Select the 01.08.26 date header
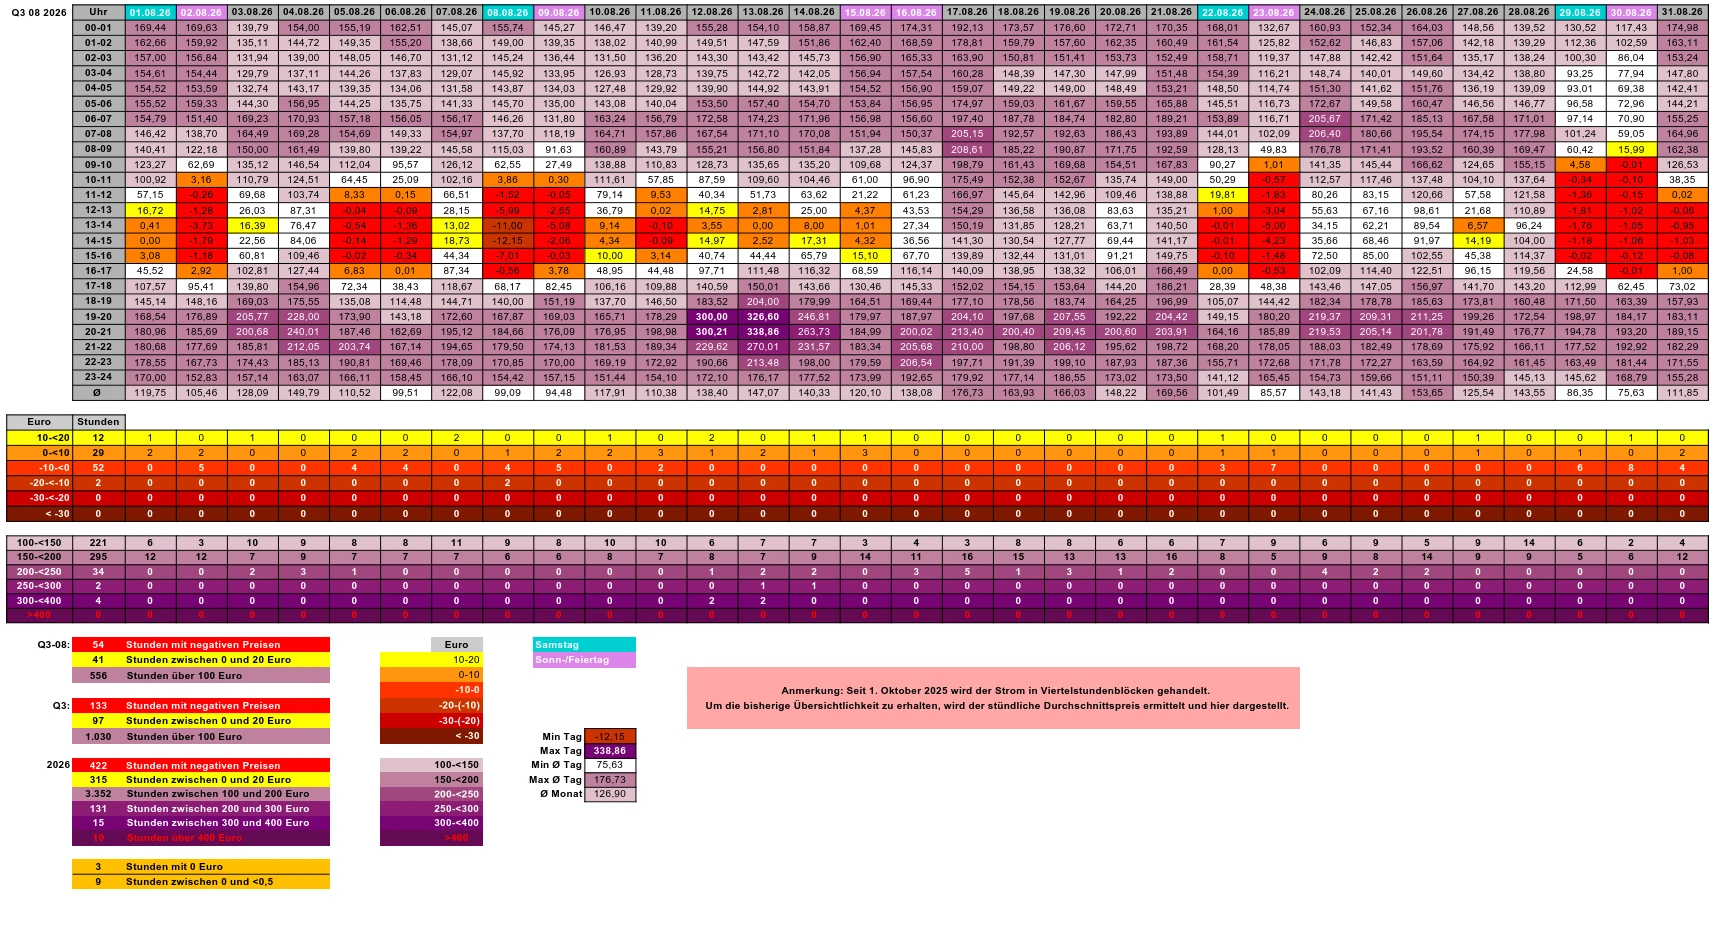 pyautogui.click(x=150, y=13)
